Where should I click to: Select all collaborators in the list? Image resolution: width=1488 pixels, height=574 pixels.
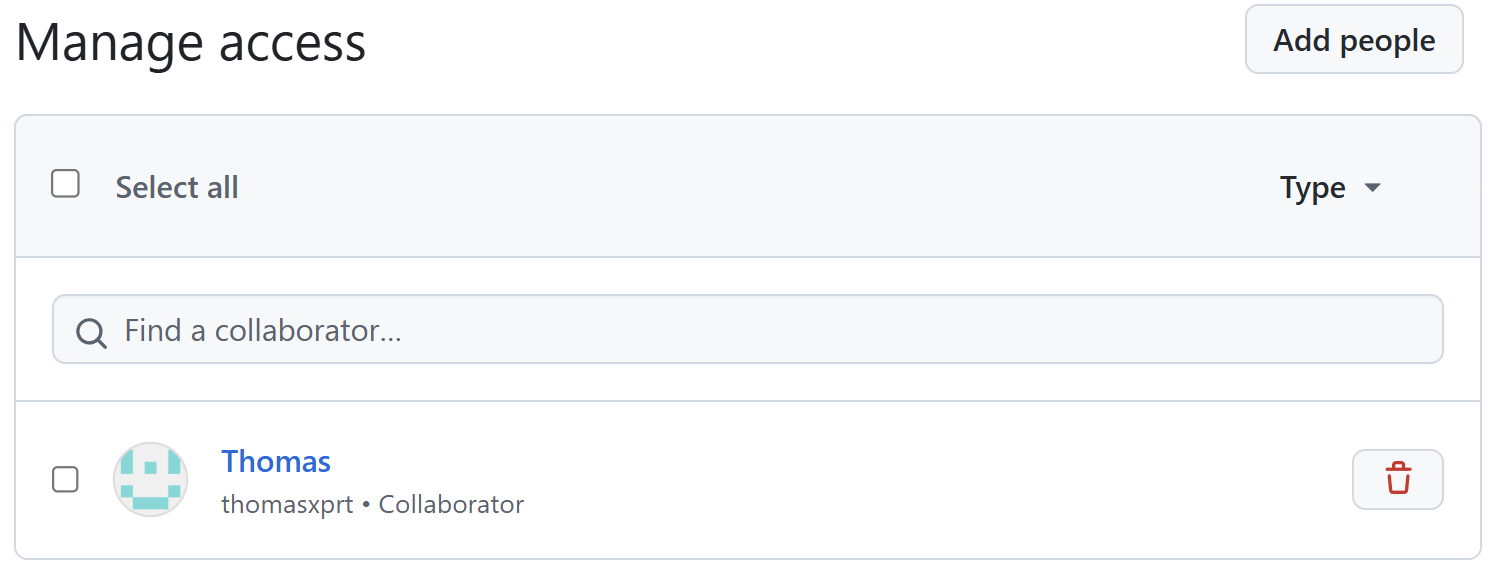pos(66,184)
